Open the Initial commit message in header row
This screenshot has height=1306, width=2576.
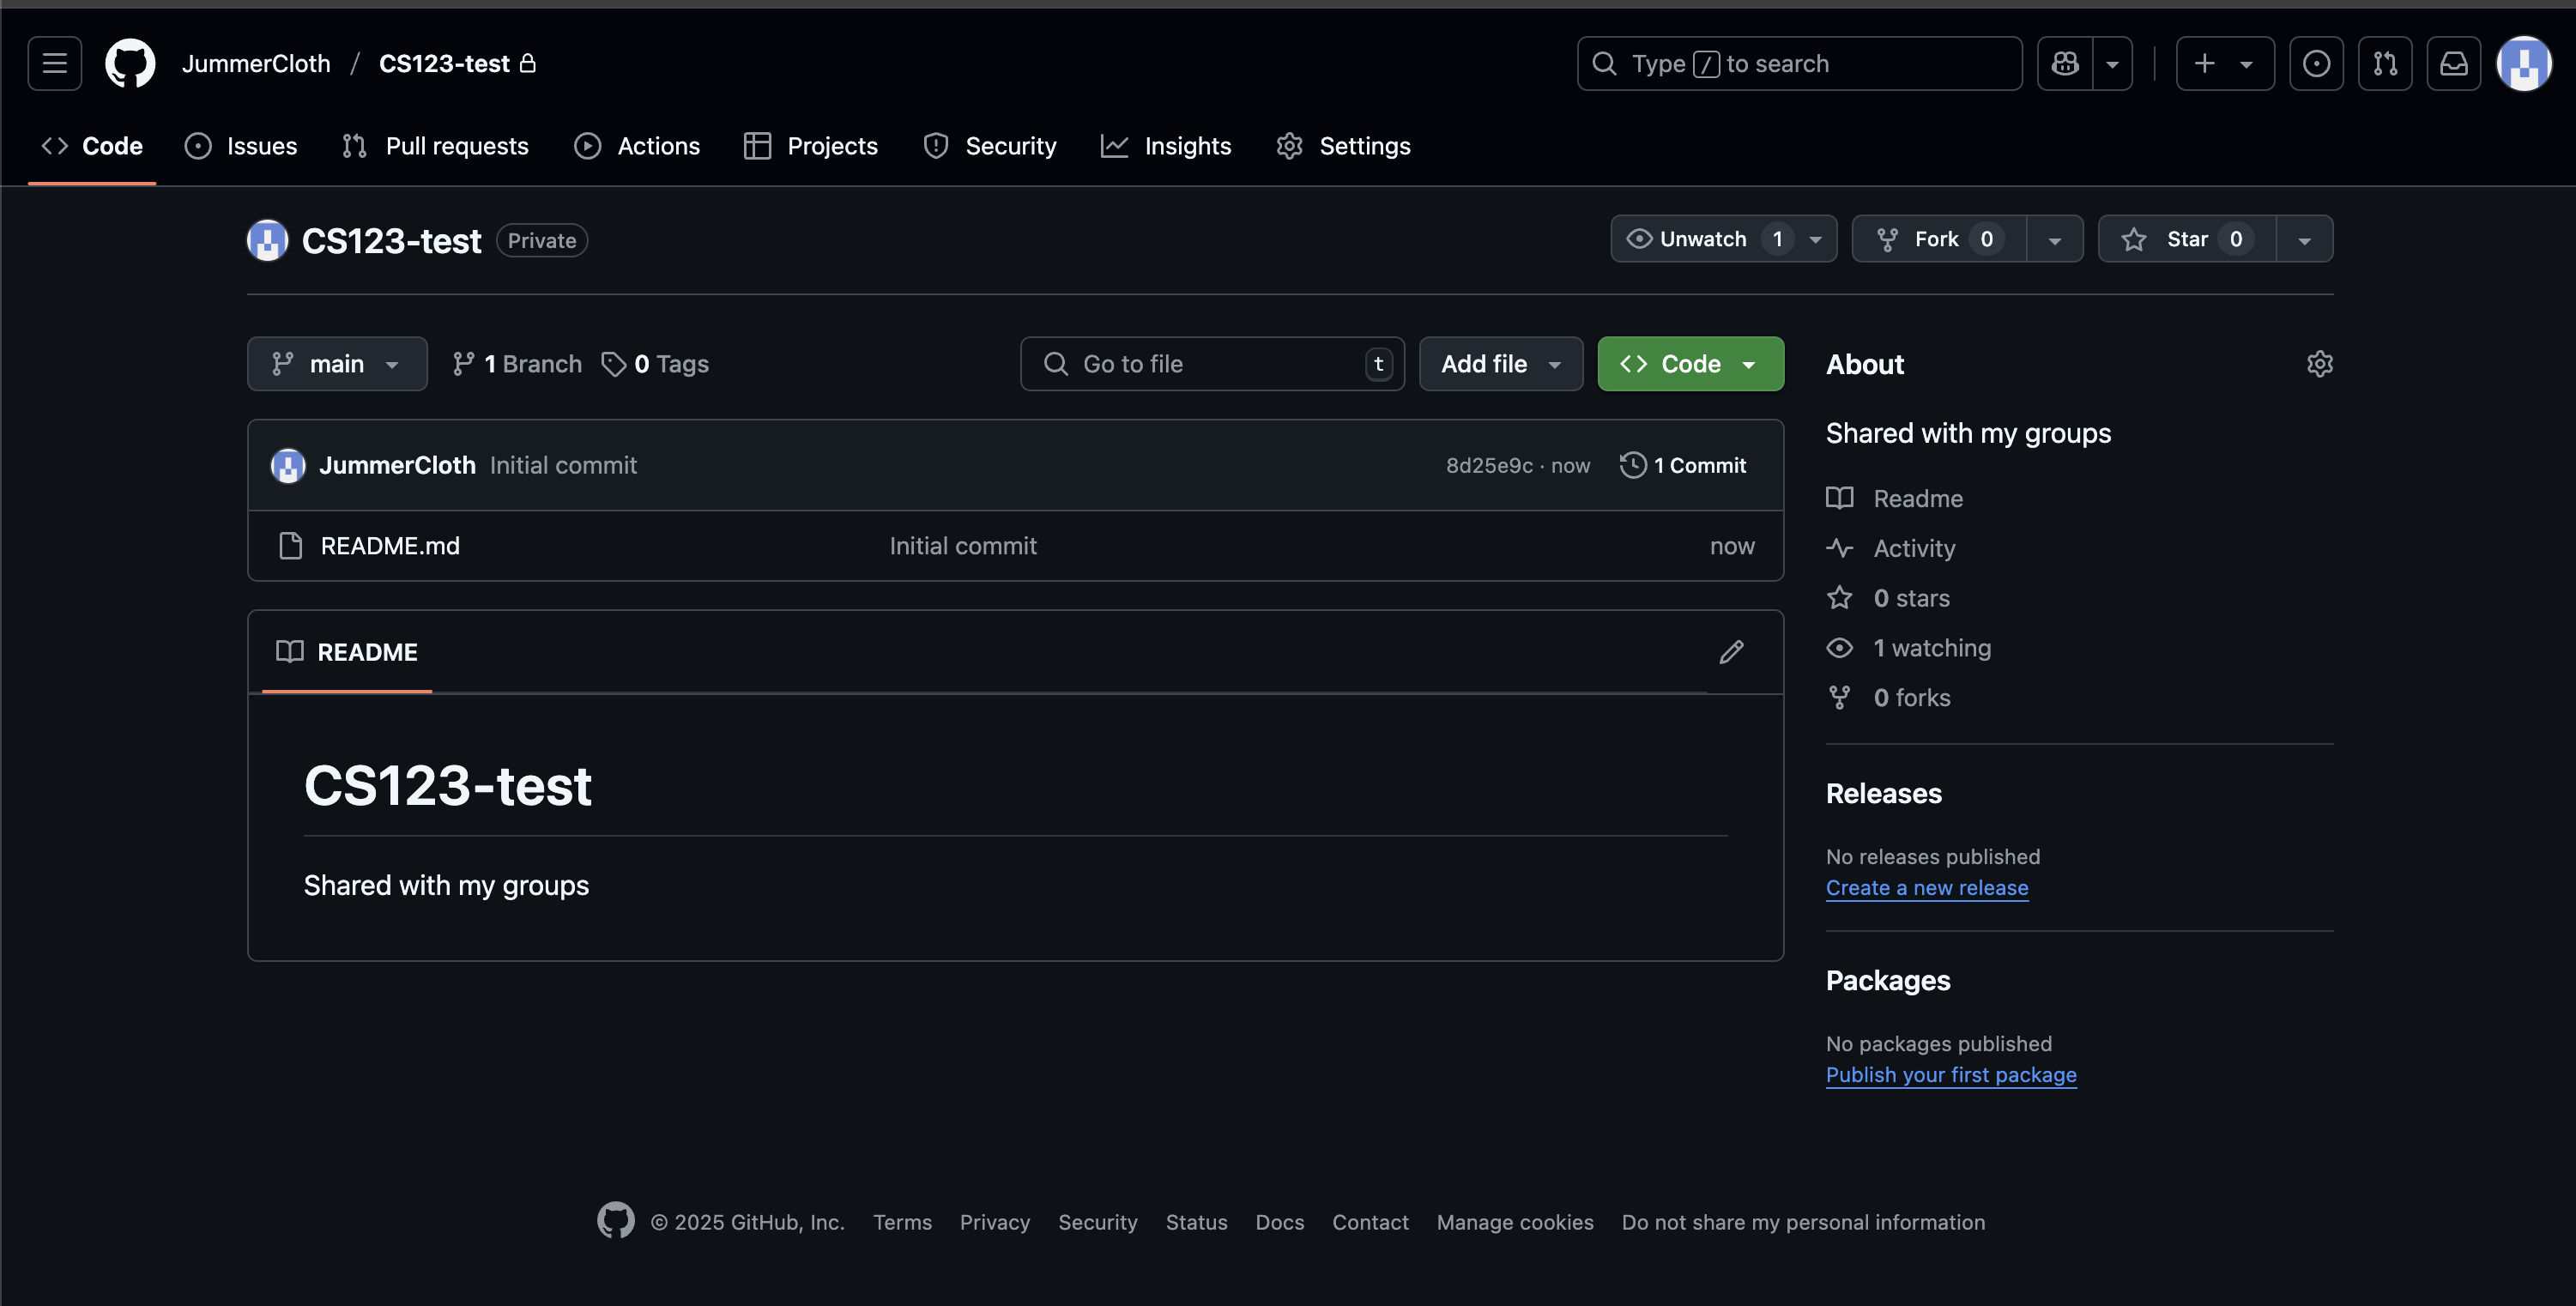point(563,466)
